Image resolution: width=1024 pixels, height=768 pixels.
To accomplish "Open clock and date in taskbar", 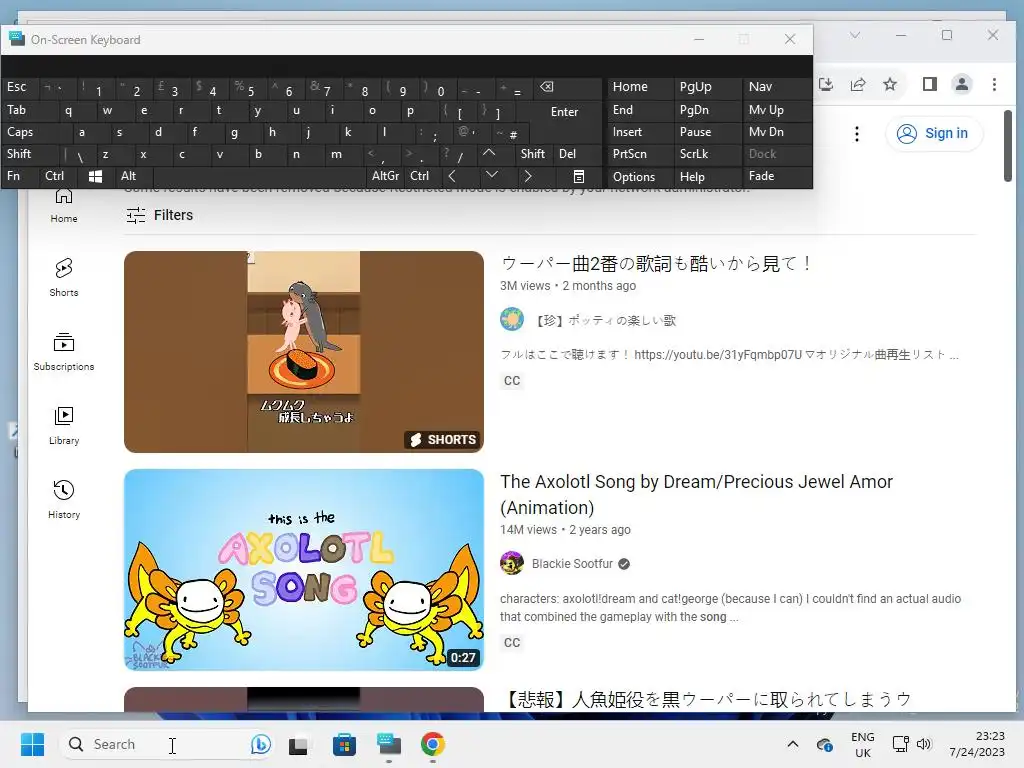I will point(977,744).
